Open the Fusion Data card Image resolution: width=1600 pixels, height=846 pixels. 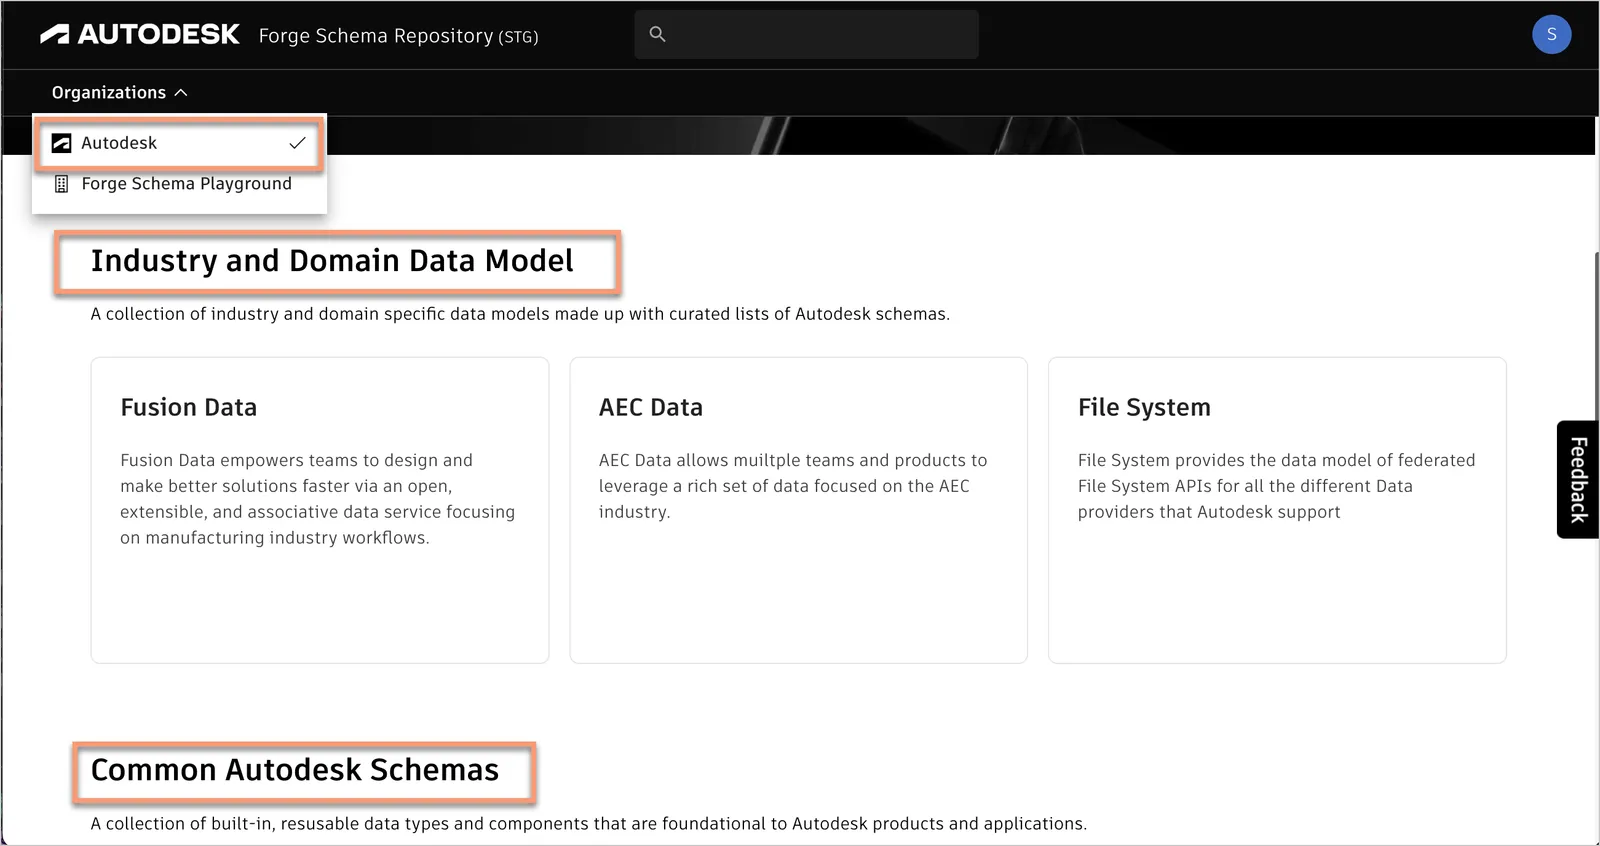[x=320, y=510]
